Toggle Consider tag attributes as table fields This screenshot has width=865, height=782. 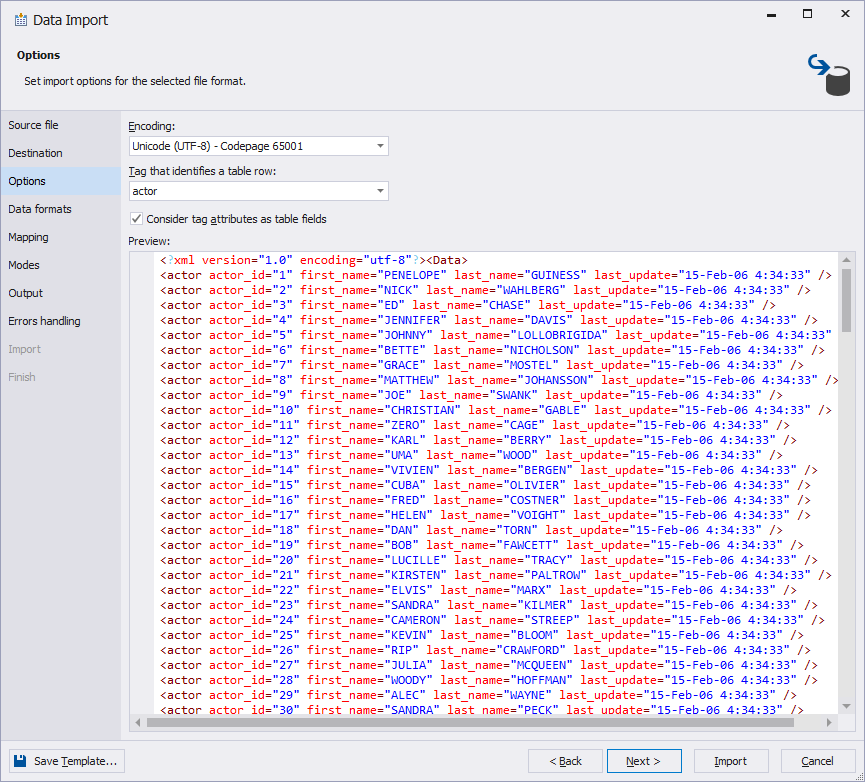coord(137,219)
